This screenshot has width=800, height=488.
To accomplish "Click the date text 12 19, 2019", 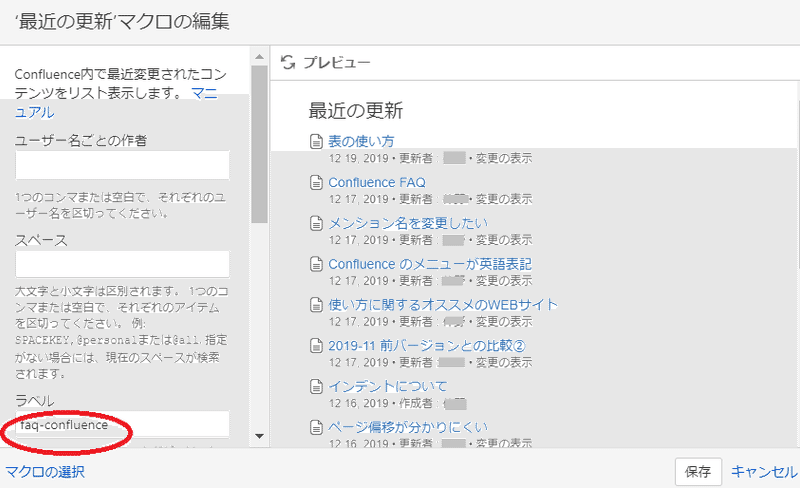I will coord(359,158).
